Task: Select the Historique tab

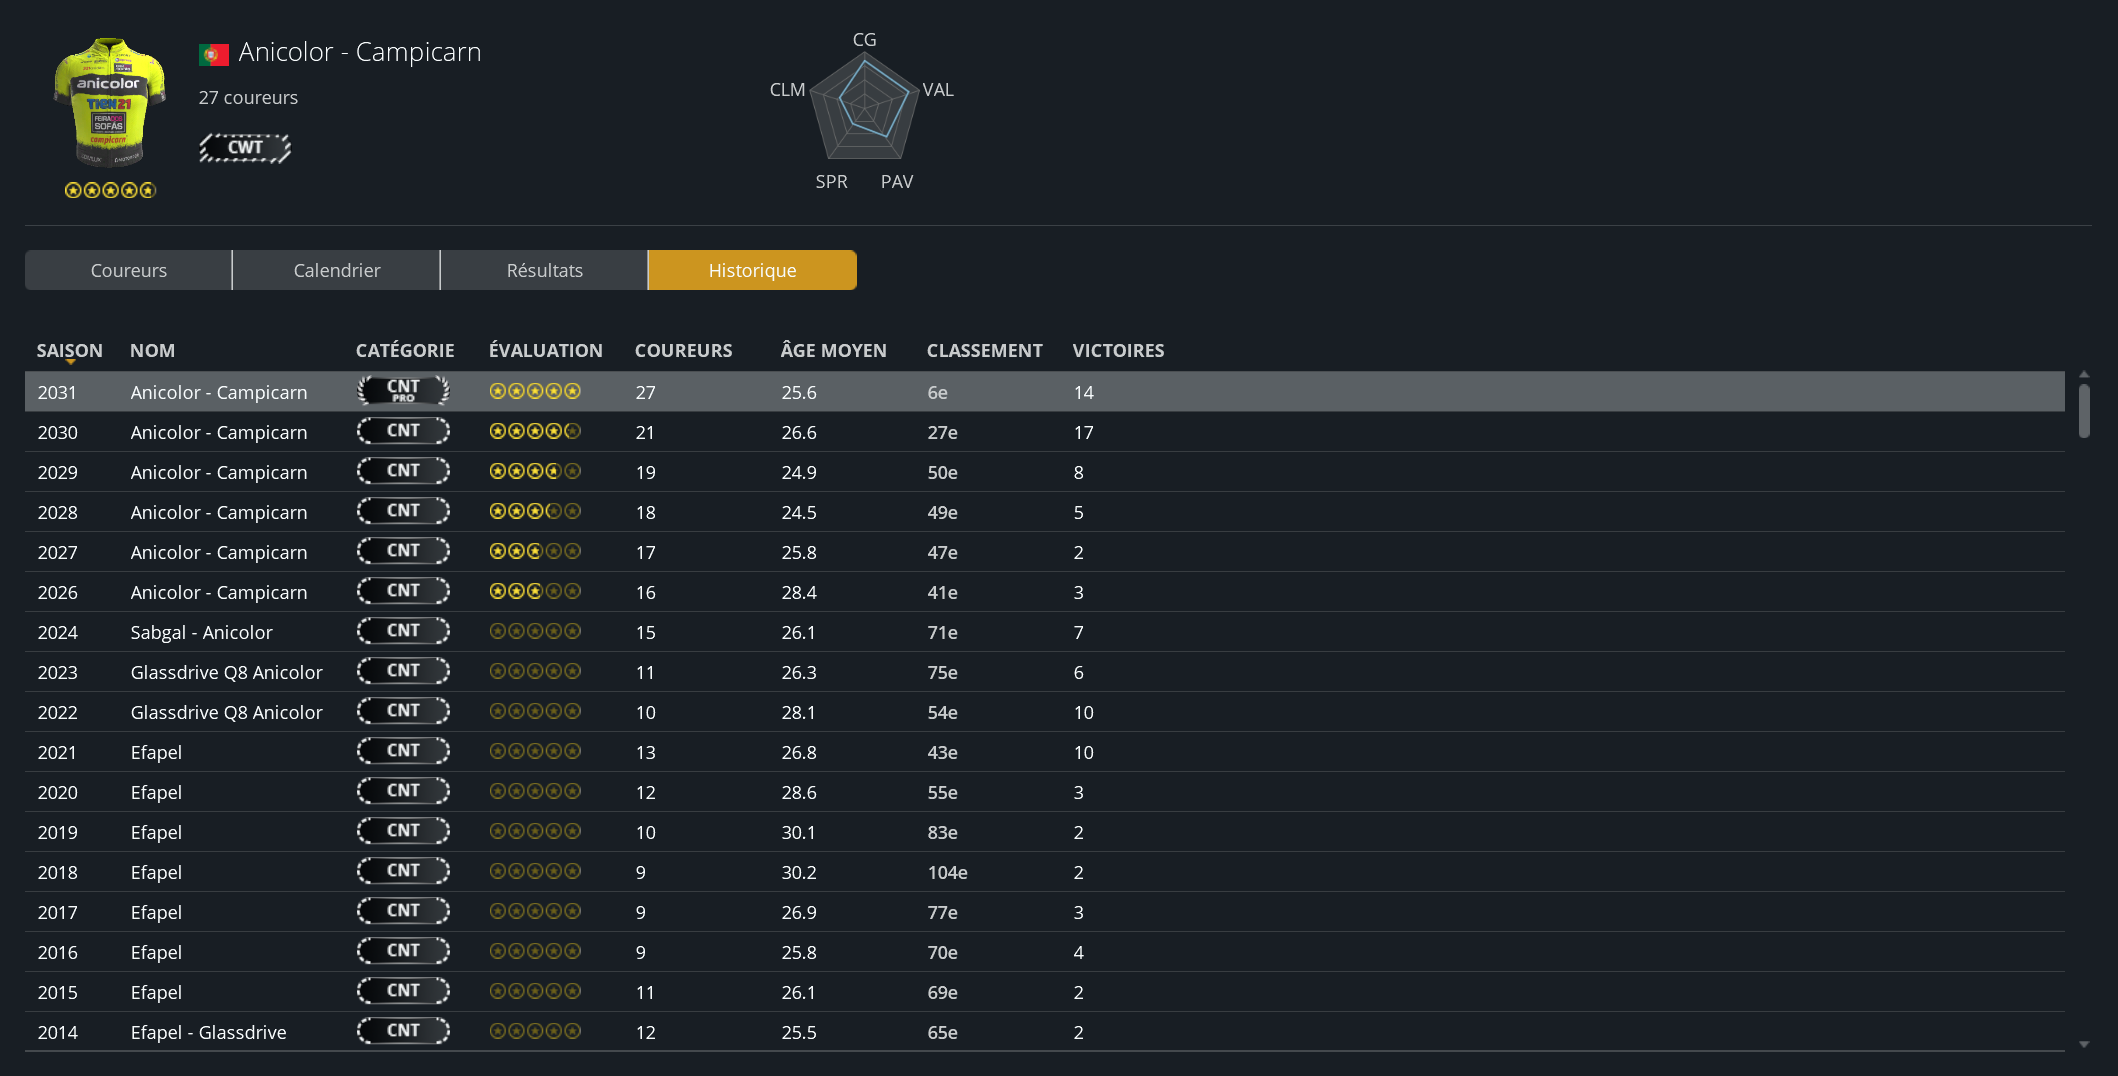Action: [752, 271]
